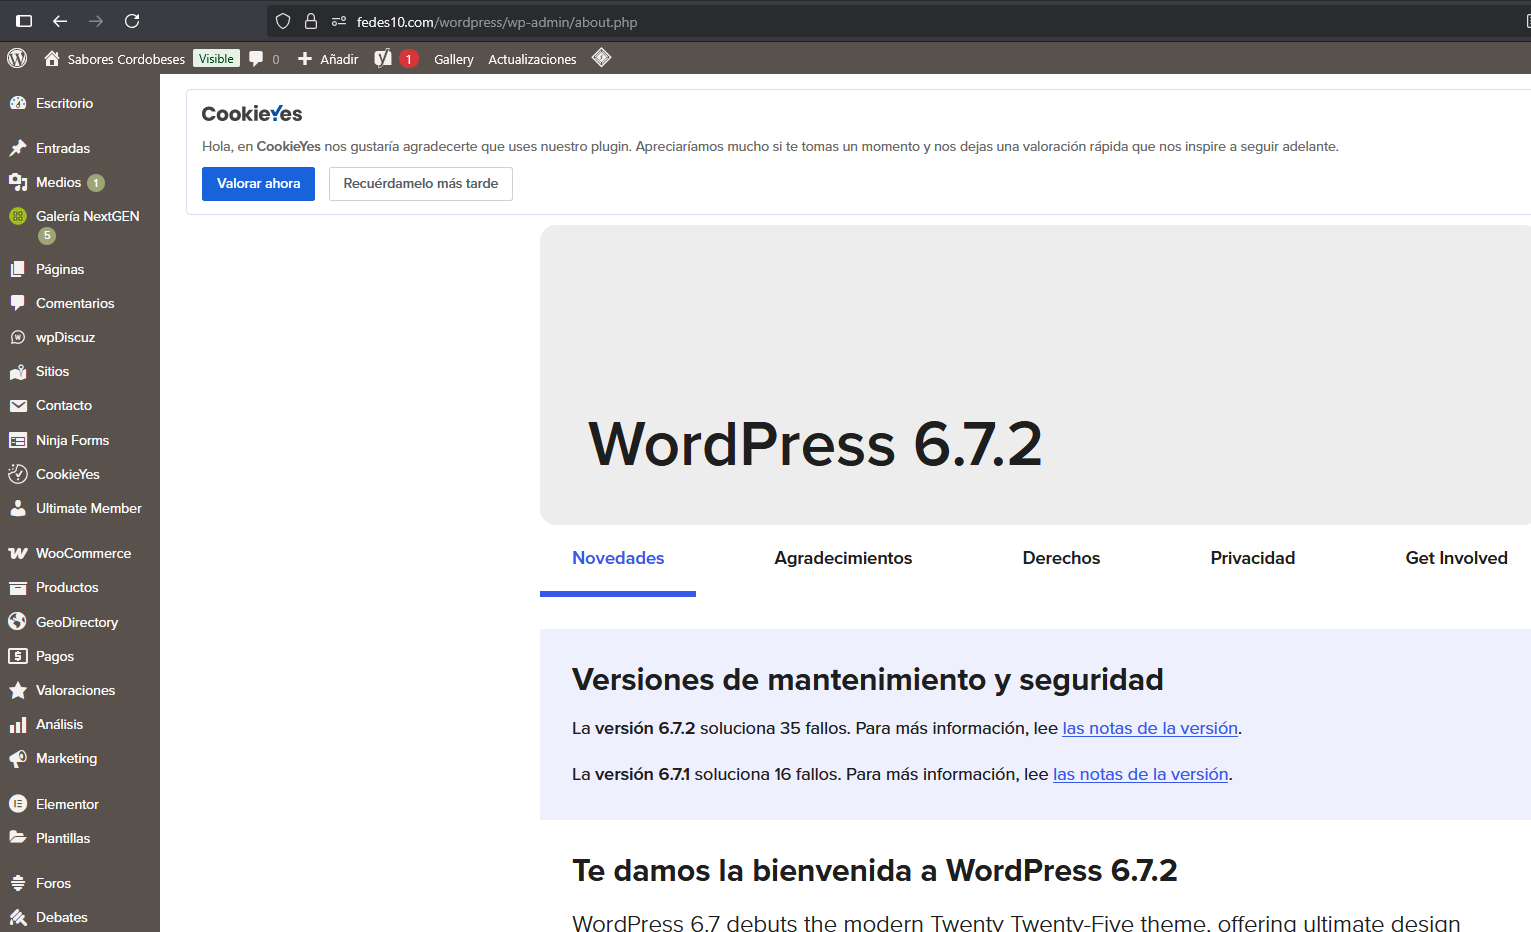Click the Marketing megaphone icon

(18, 758)
